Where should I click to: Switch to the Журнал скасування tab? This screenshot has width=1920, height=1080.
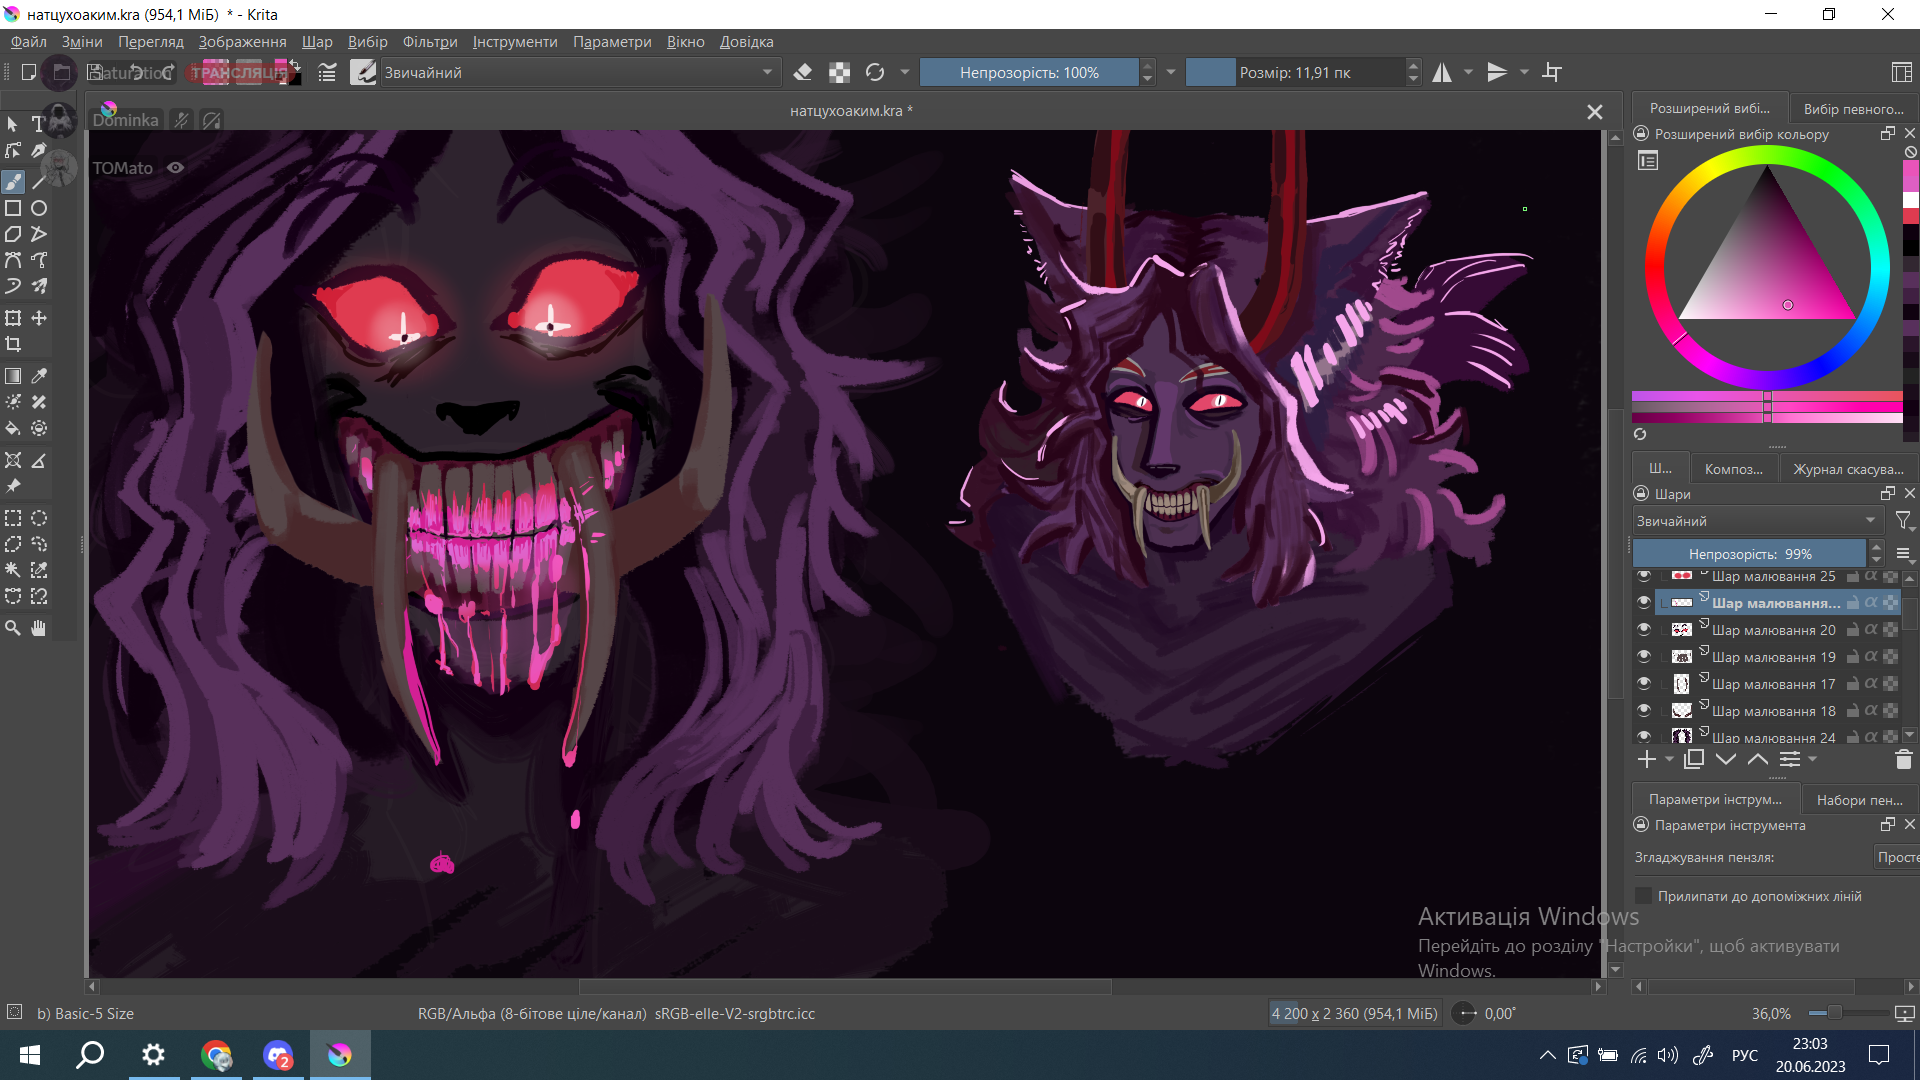click(x=1848, y=469)
